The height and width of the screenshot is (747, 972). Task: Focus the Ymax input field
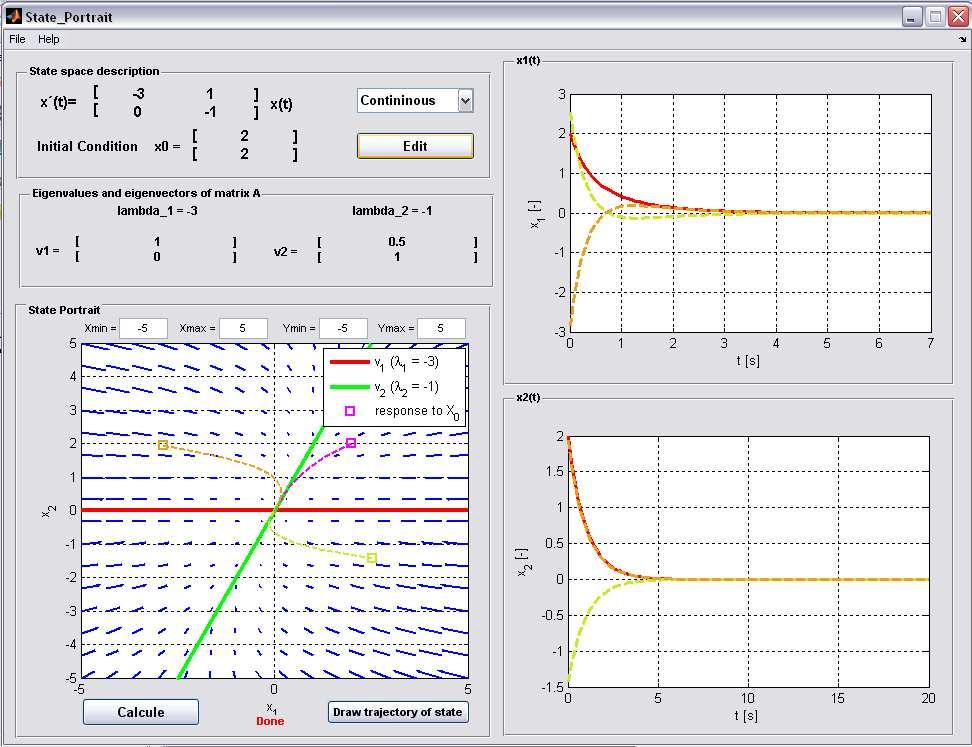[441, 329]
